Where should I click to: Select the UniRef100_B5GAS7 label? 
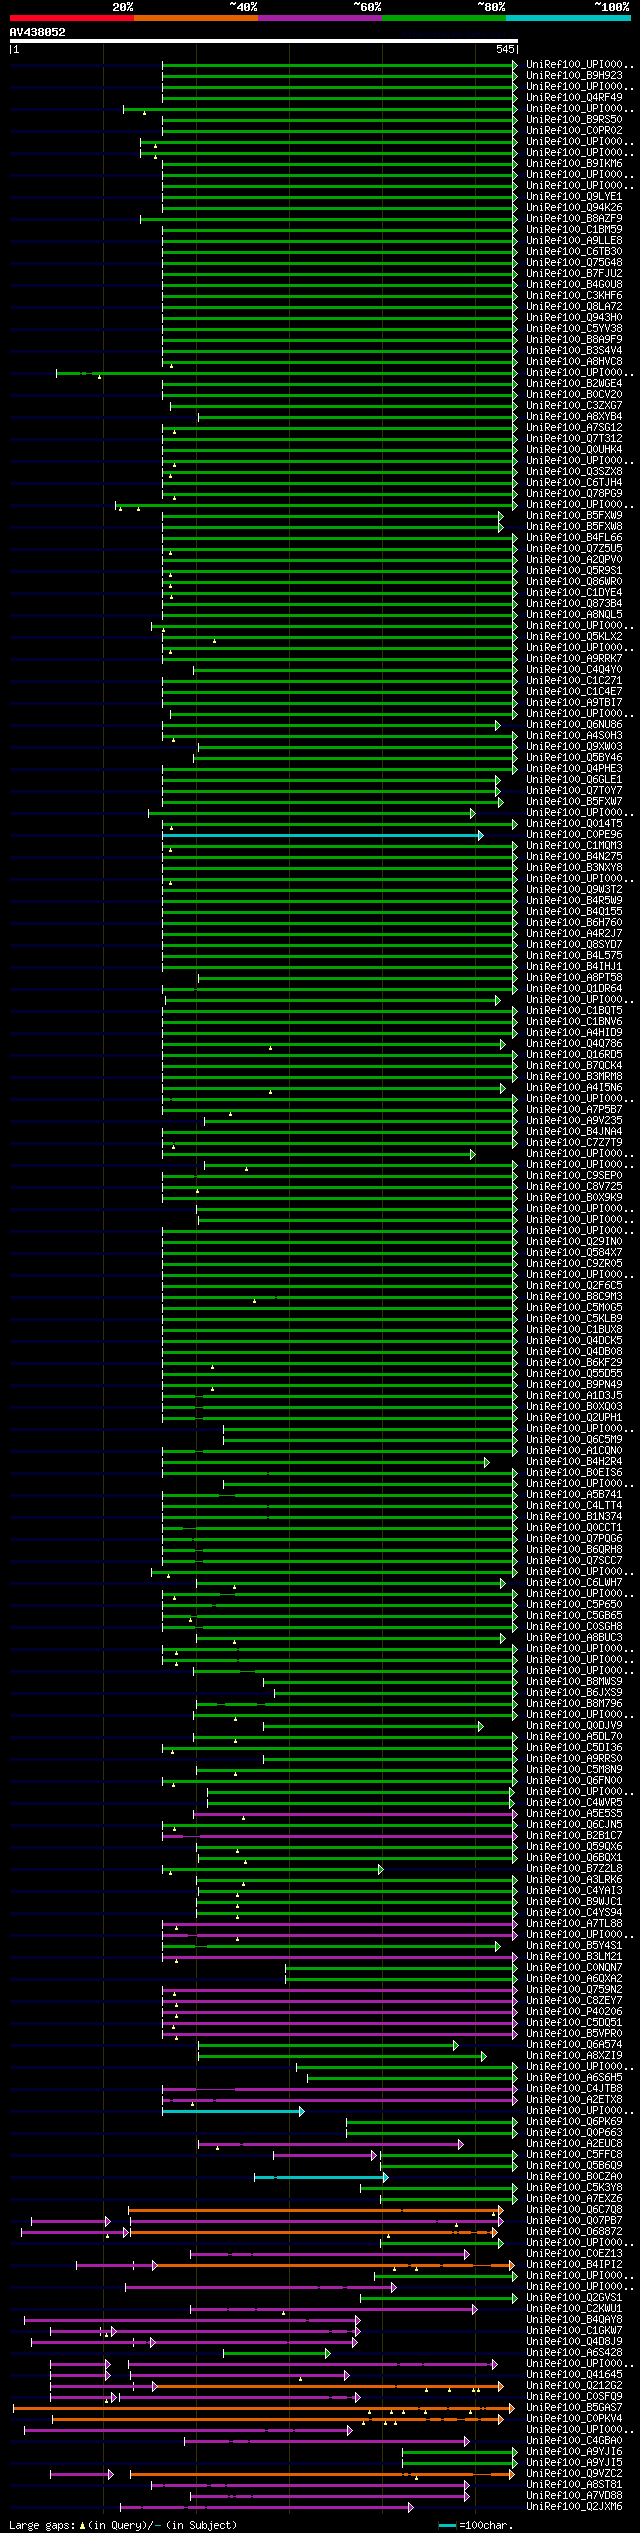(574, 2407)
